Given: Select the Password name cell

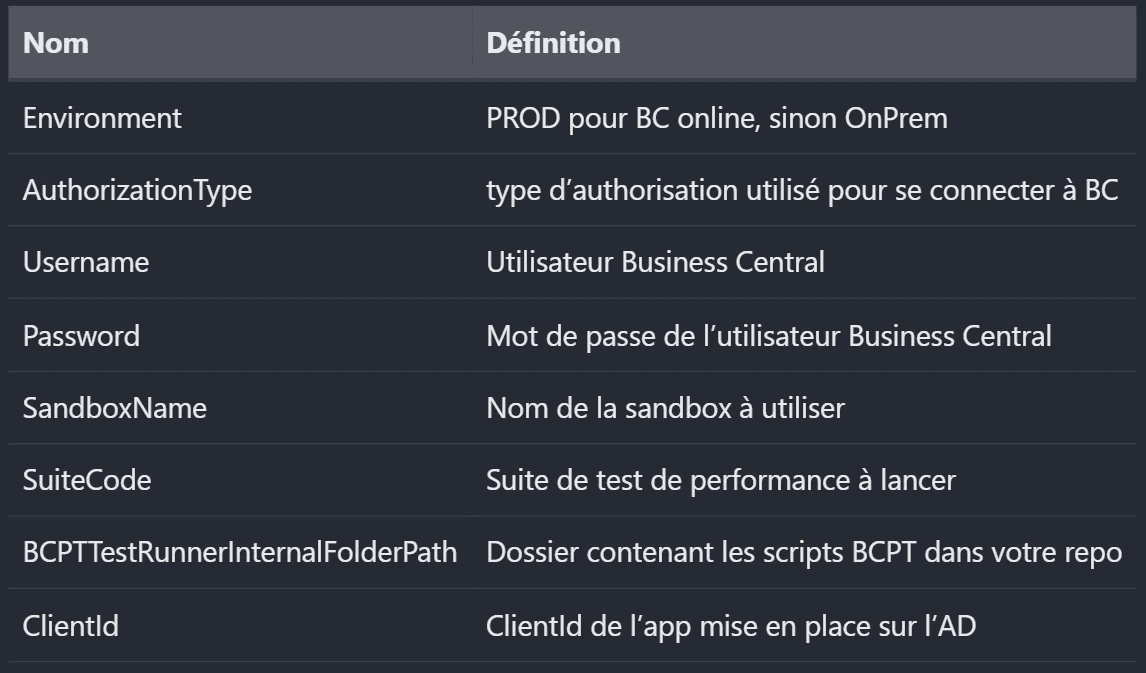Looking at the screenshot, I should (x=81, y=335).
